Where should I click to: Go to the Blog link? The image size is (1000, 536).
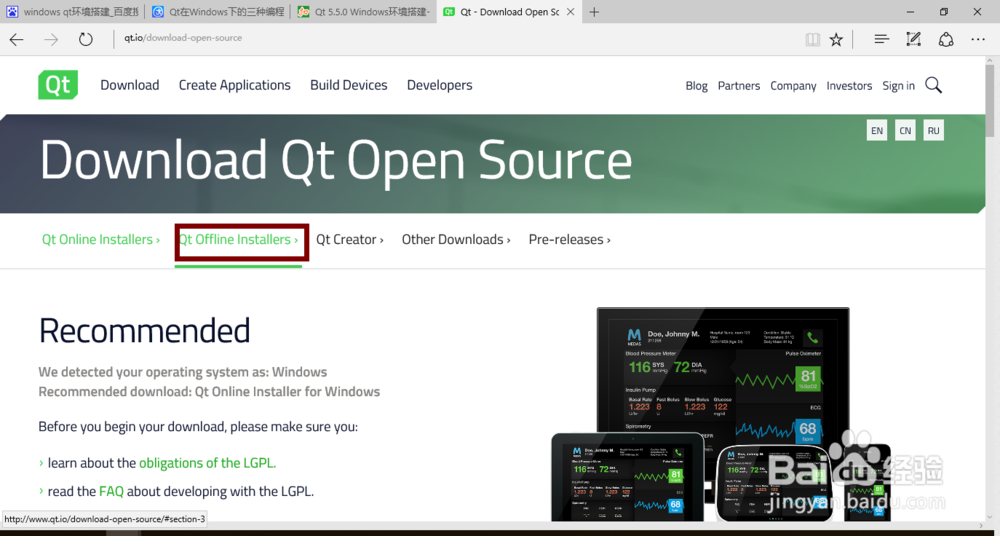pos(696,86)
